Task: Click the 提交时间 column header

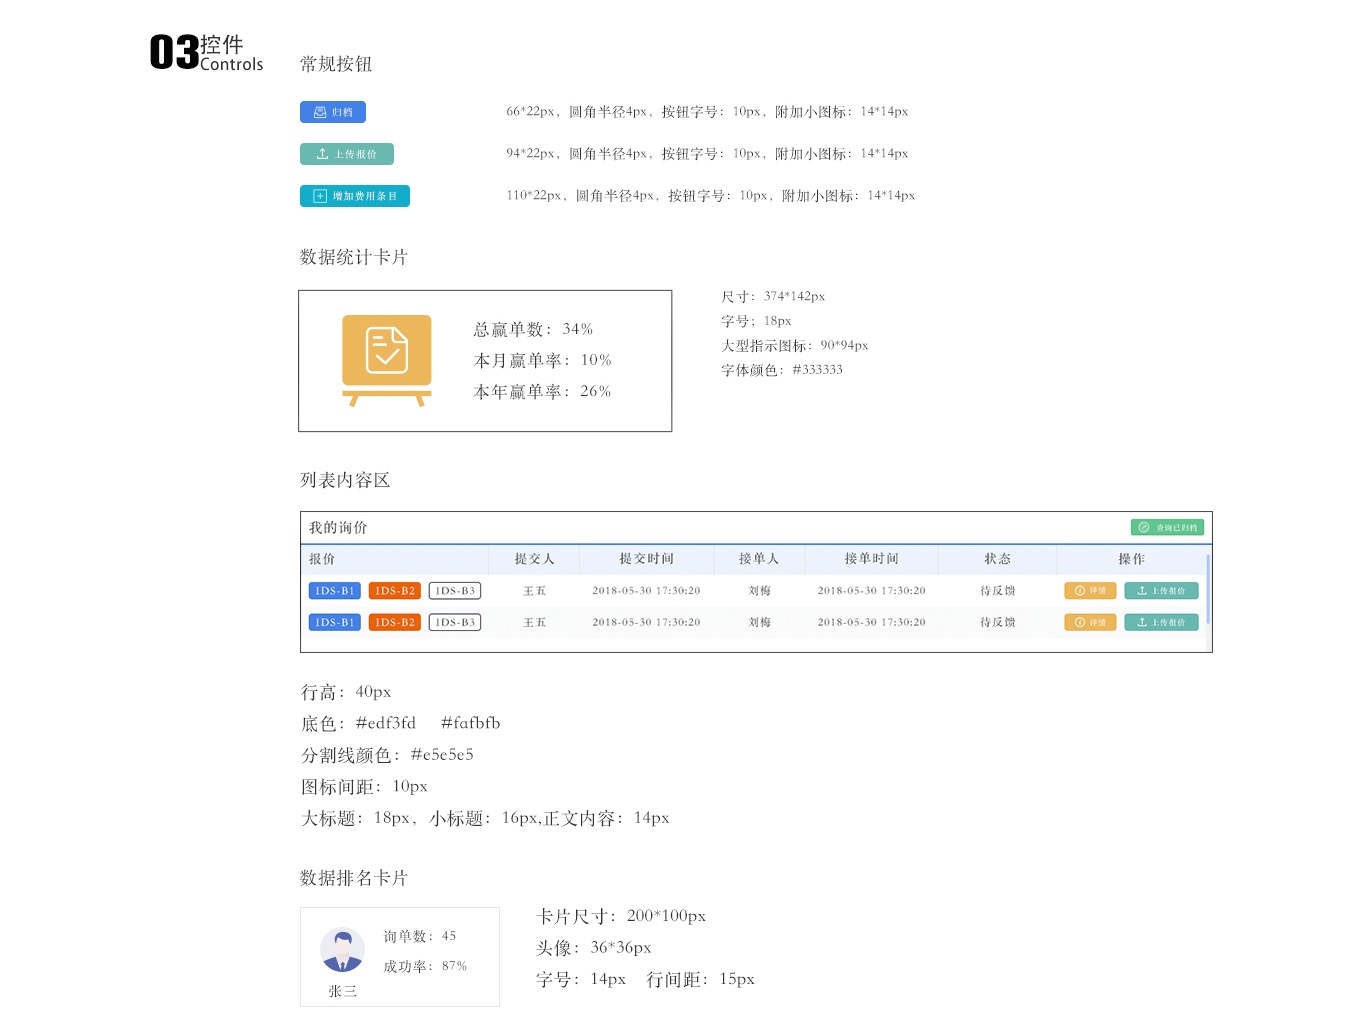Action: [x=646, y=559]
